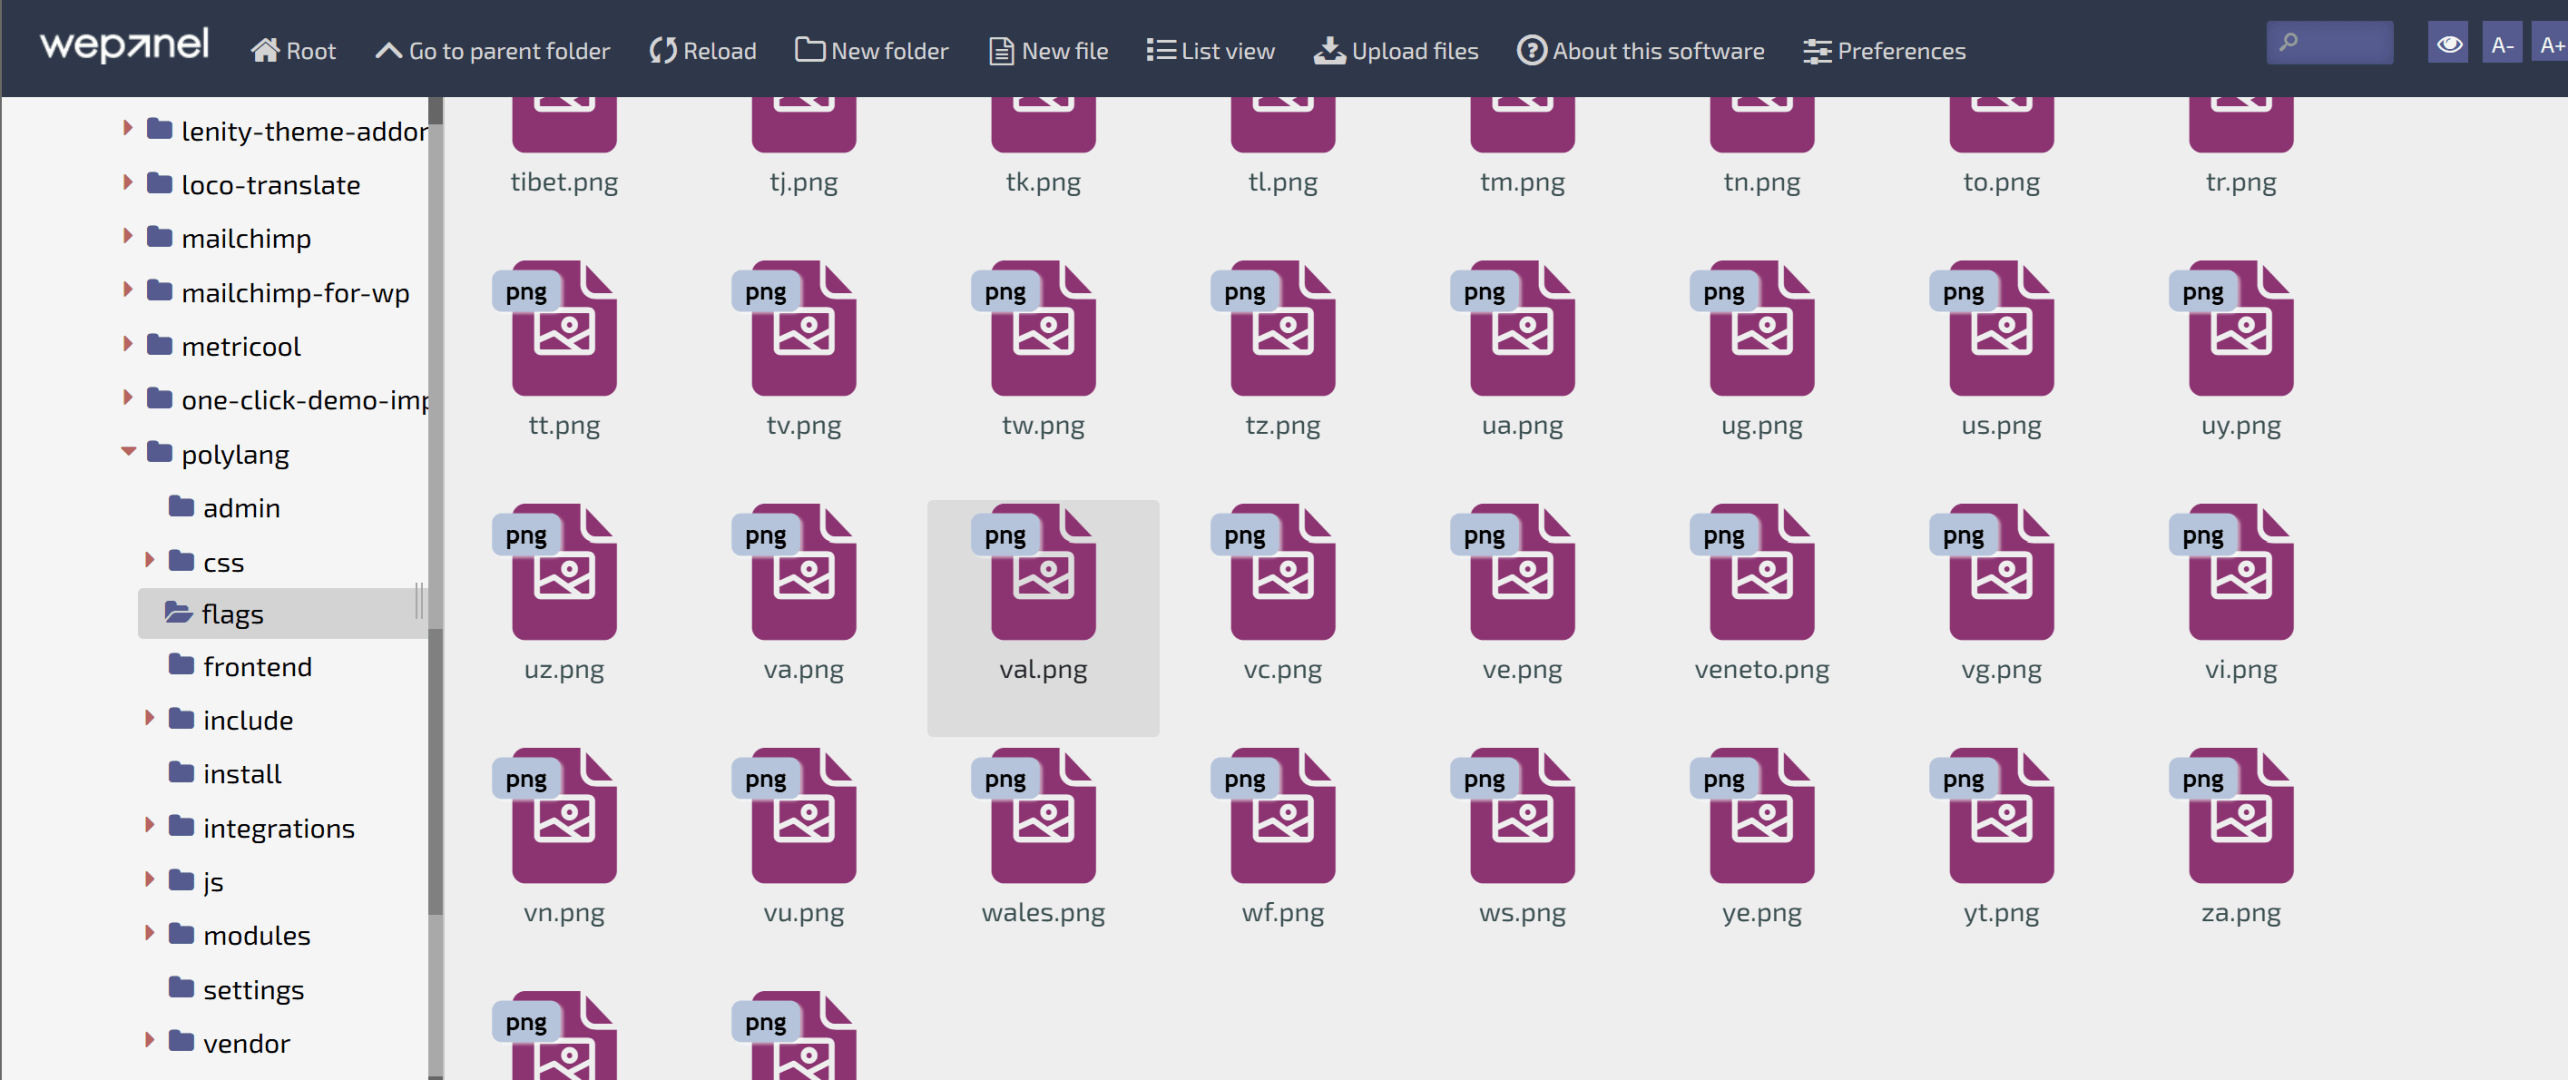Image resolution: width=2568 pixels, height=1080 pixels.
Task: Open the wales.png file
Action: pos(1043,817)
